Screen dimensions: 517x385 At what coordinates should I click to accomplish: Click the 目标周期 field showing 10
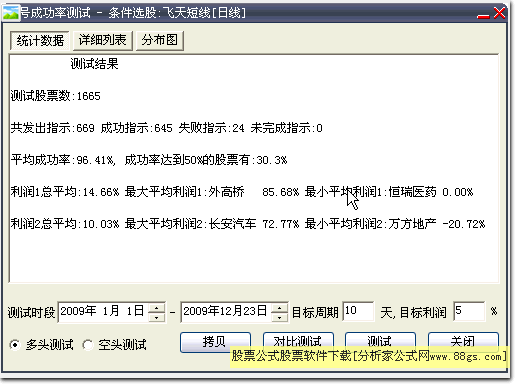[358, 311]
